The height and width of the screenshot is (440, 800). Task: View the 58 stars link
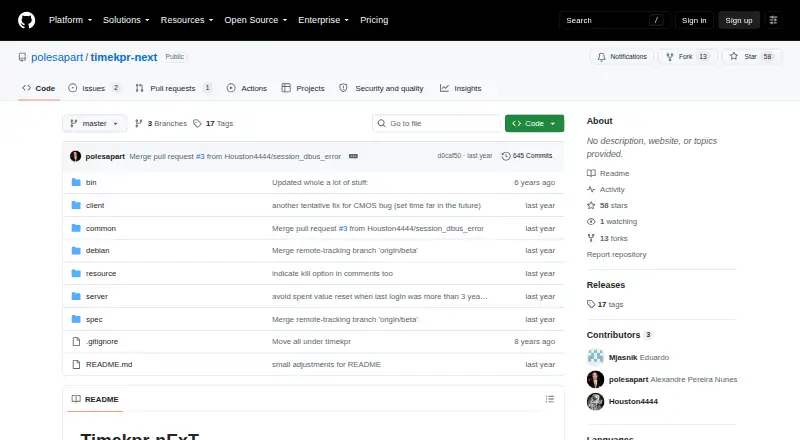[607, 205]
